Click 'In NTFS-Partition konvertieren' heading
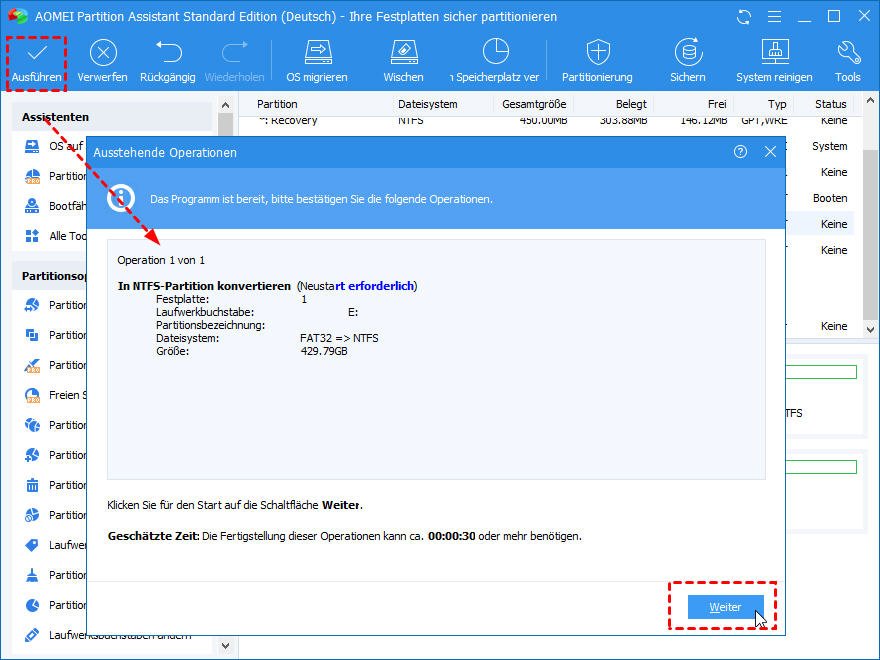880x660 pixels. (x=204, y=286)
